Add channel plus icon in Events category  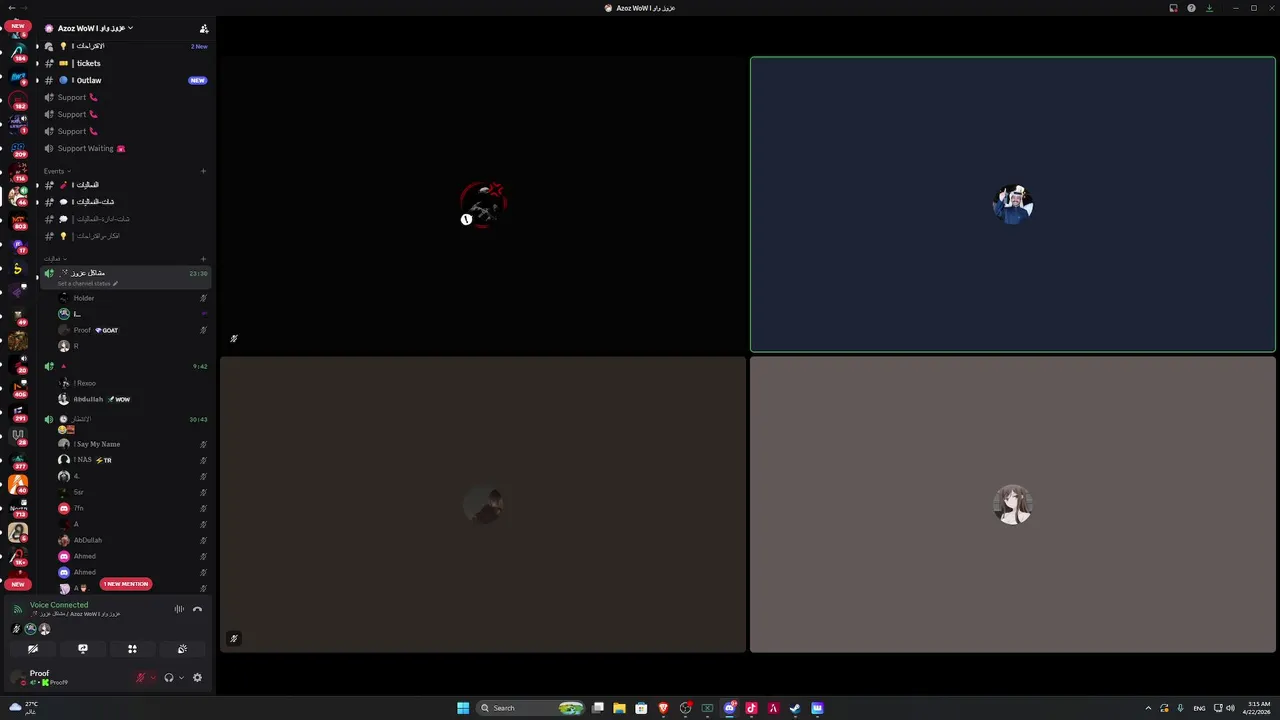(203, 171)
